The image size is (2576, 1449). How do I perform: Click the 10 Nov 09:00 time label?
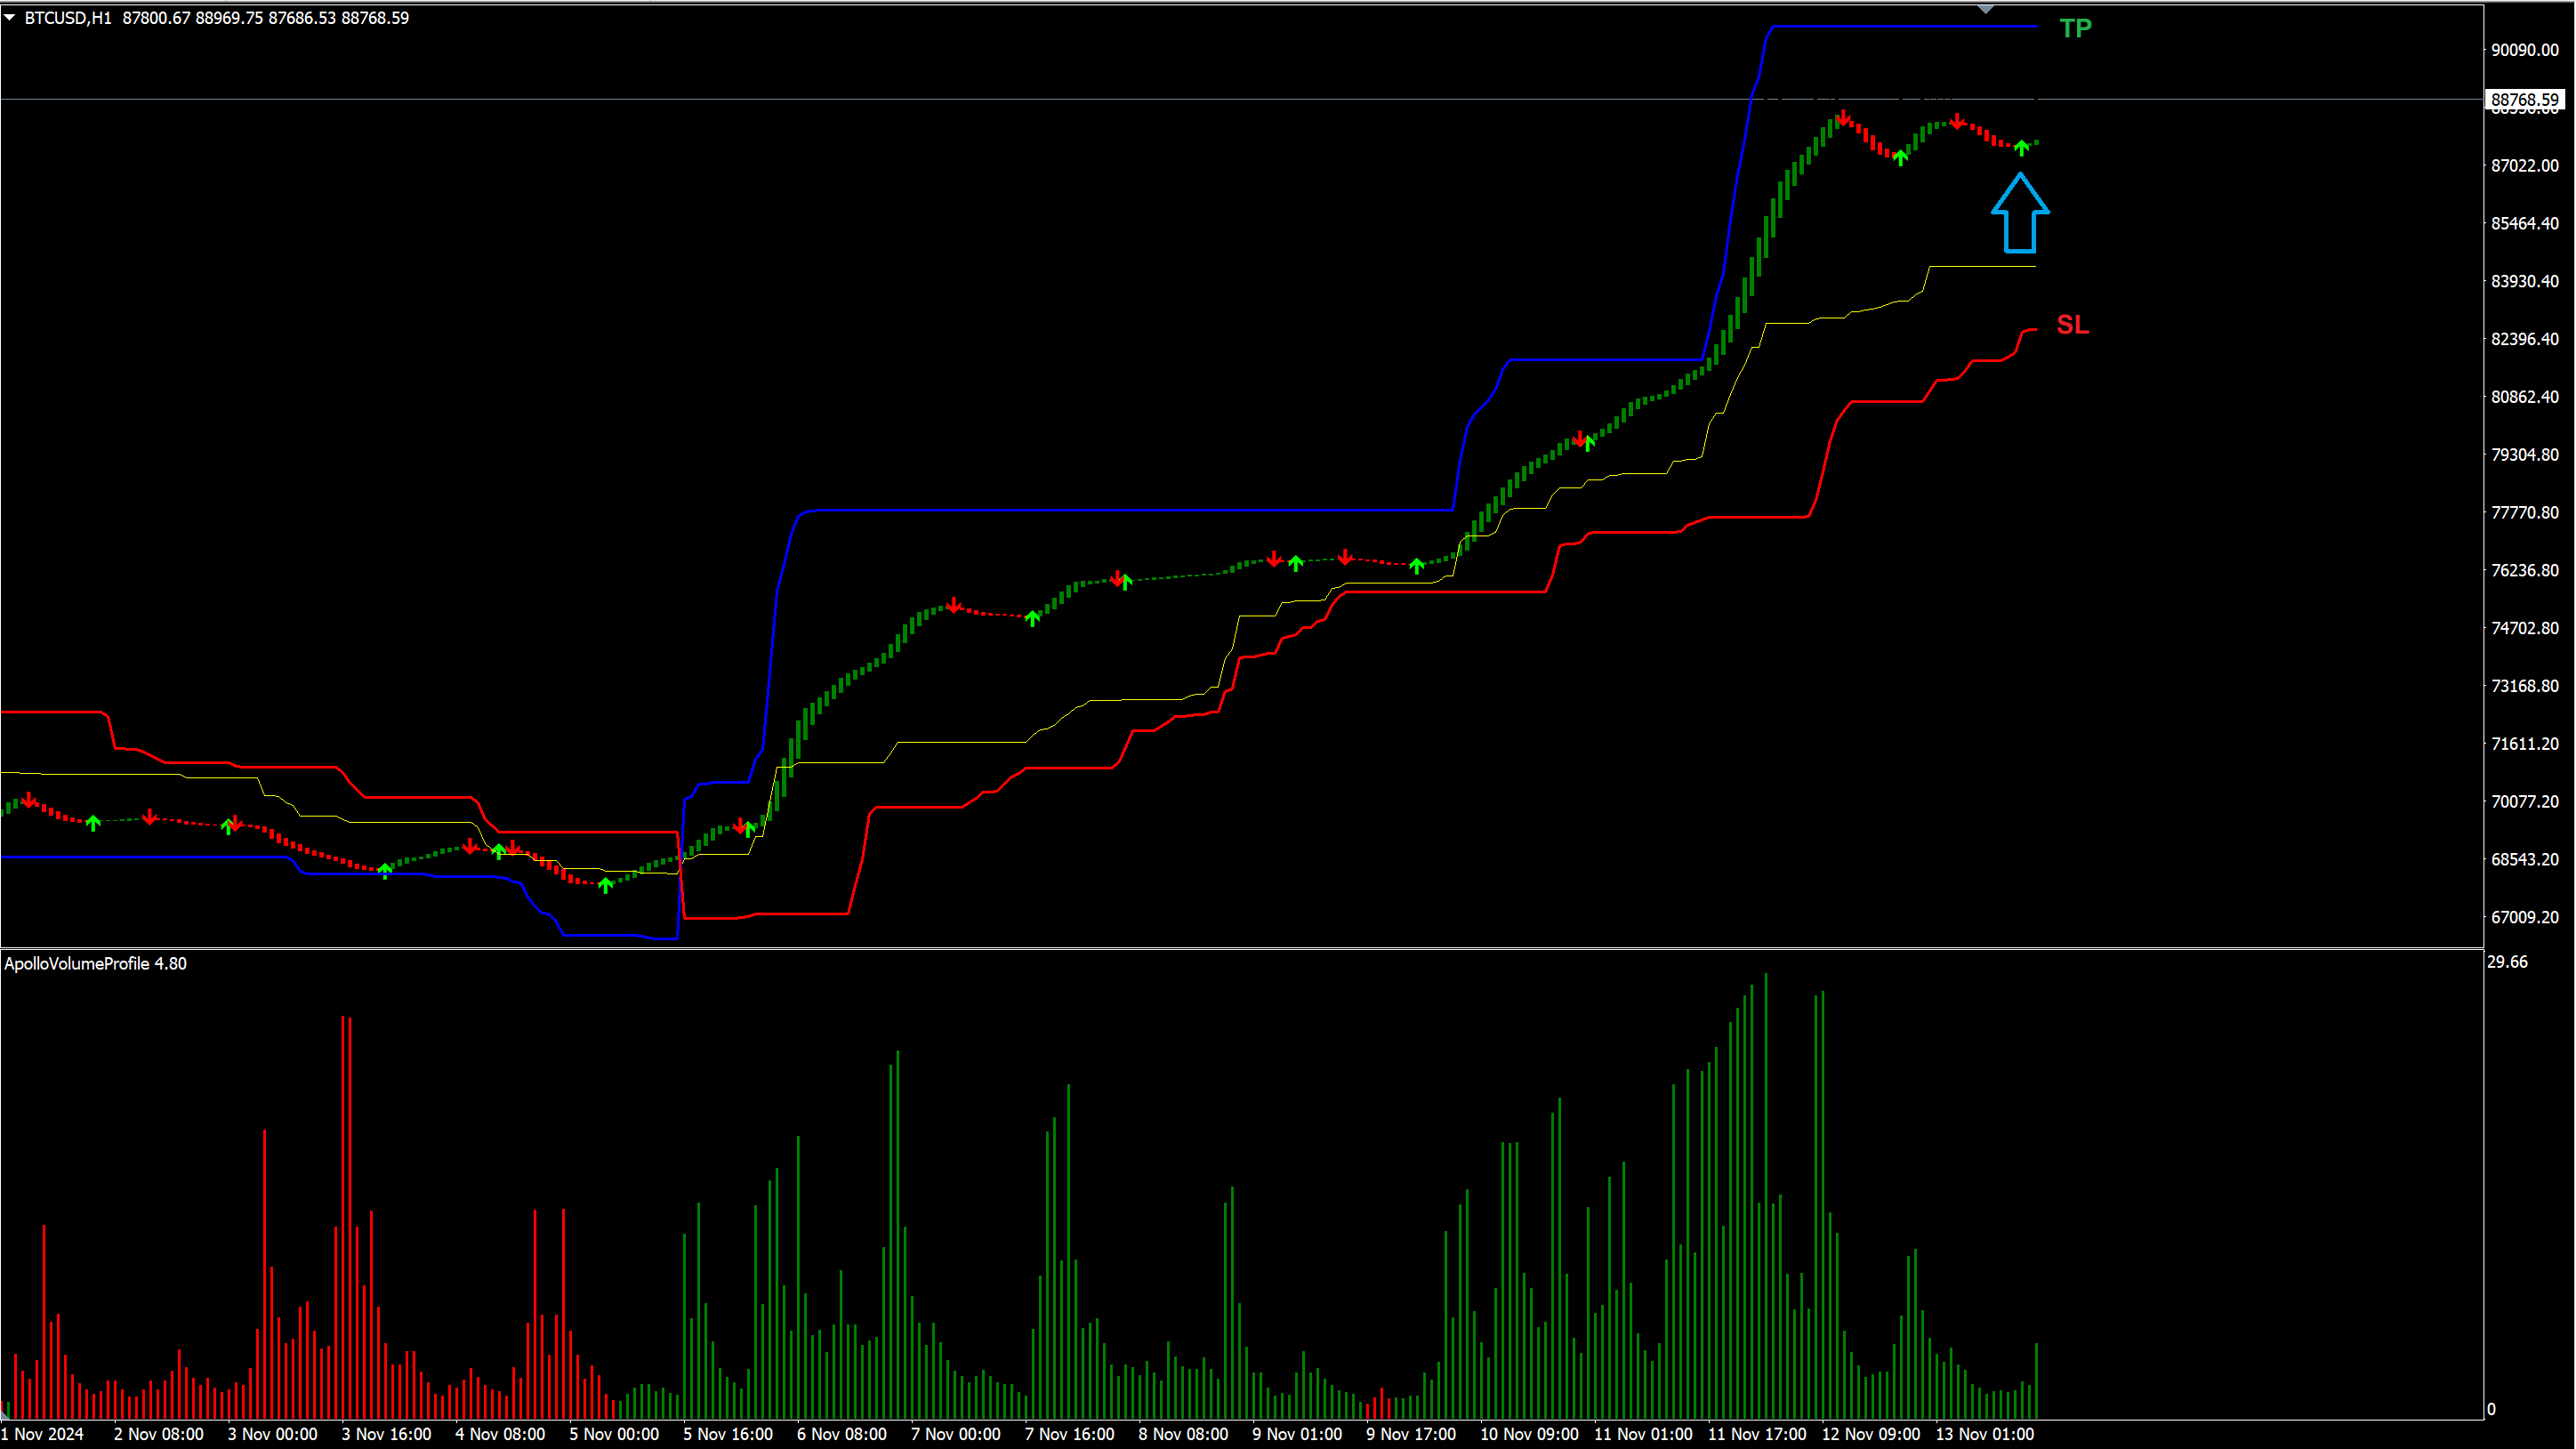1530,1434
